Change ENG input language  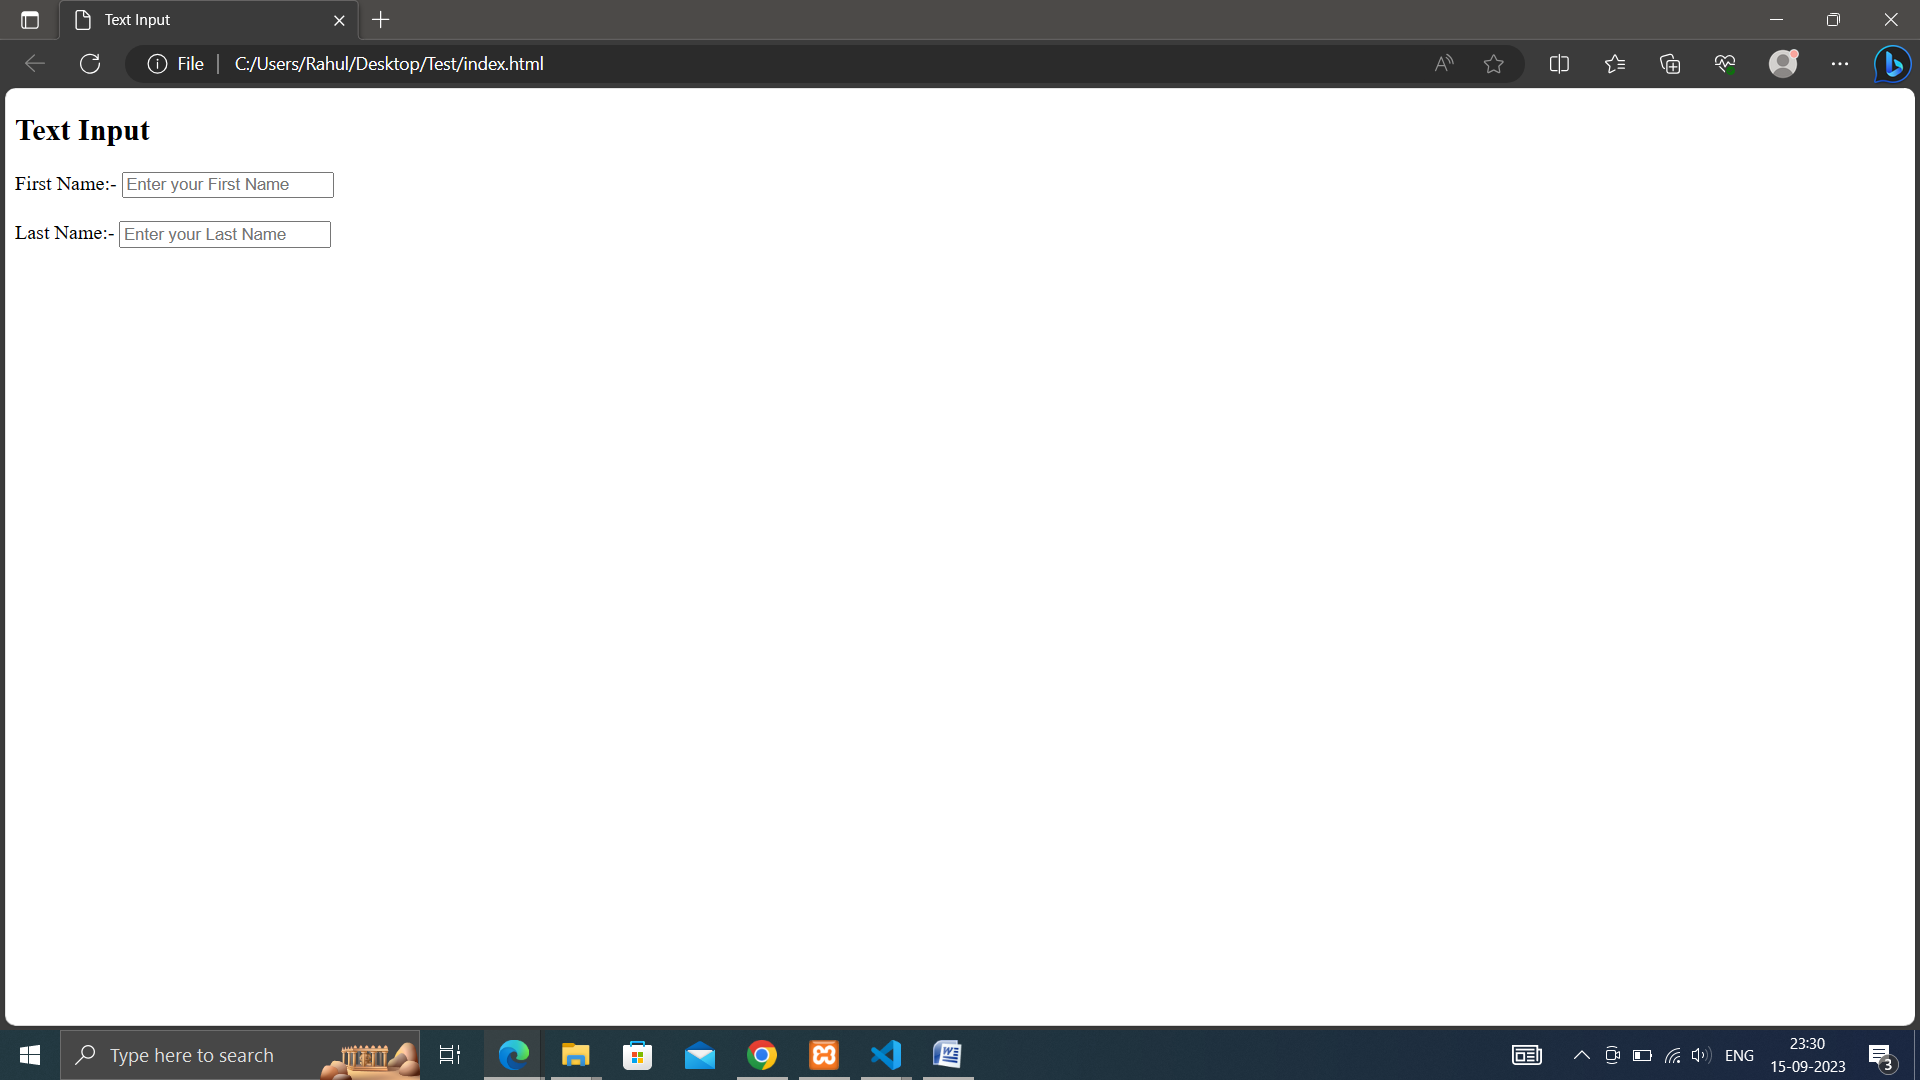[1740, 1056]
